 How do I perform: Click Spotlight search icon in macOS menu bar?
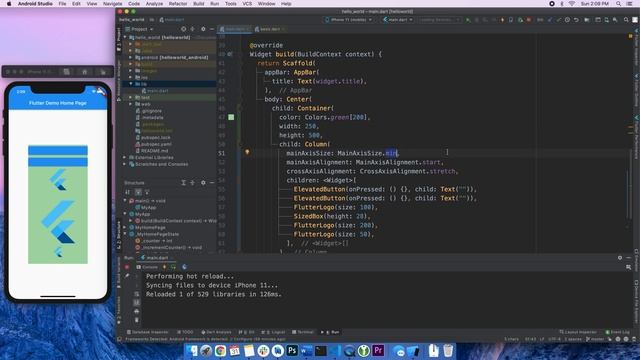[619, 4]
